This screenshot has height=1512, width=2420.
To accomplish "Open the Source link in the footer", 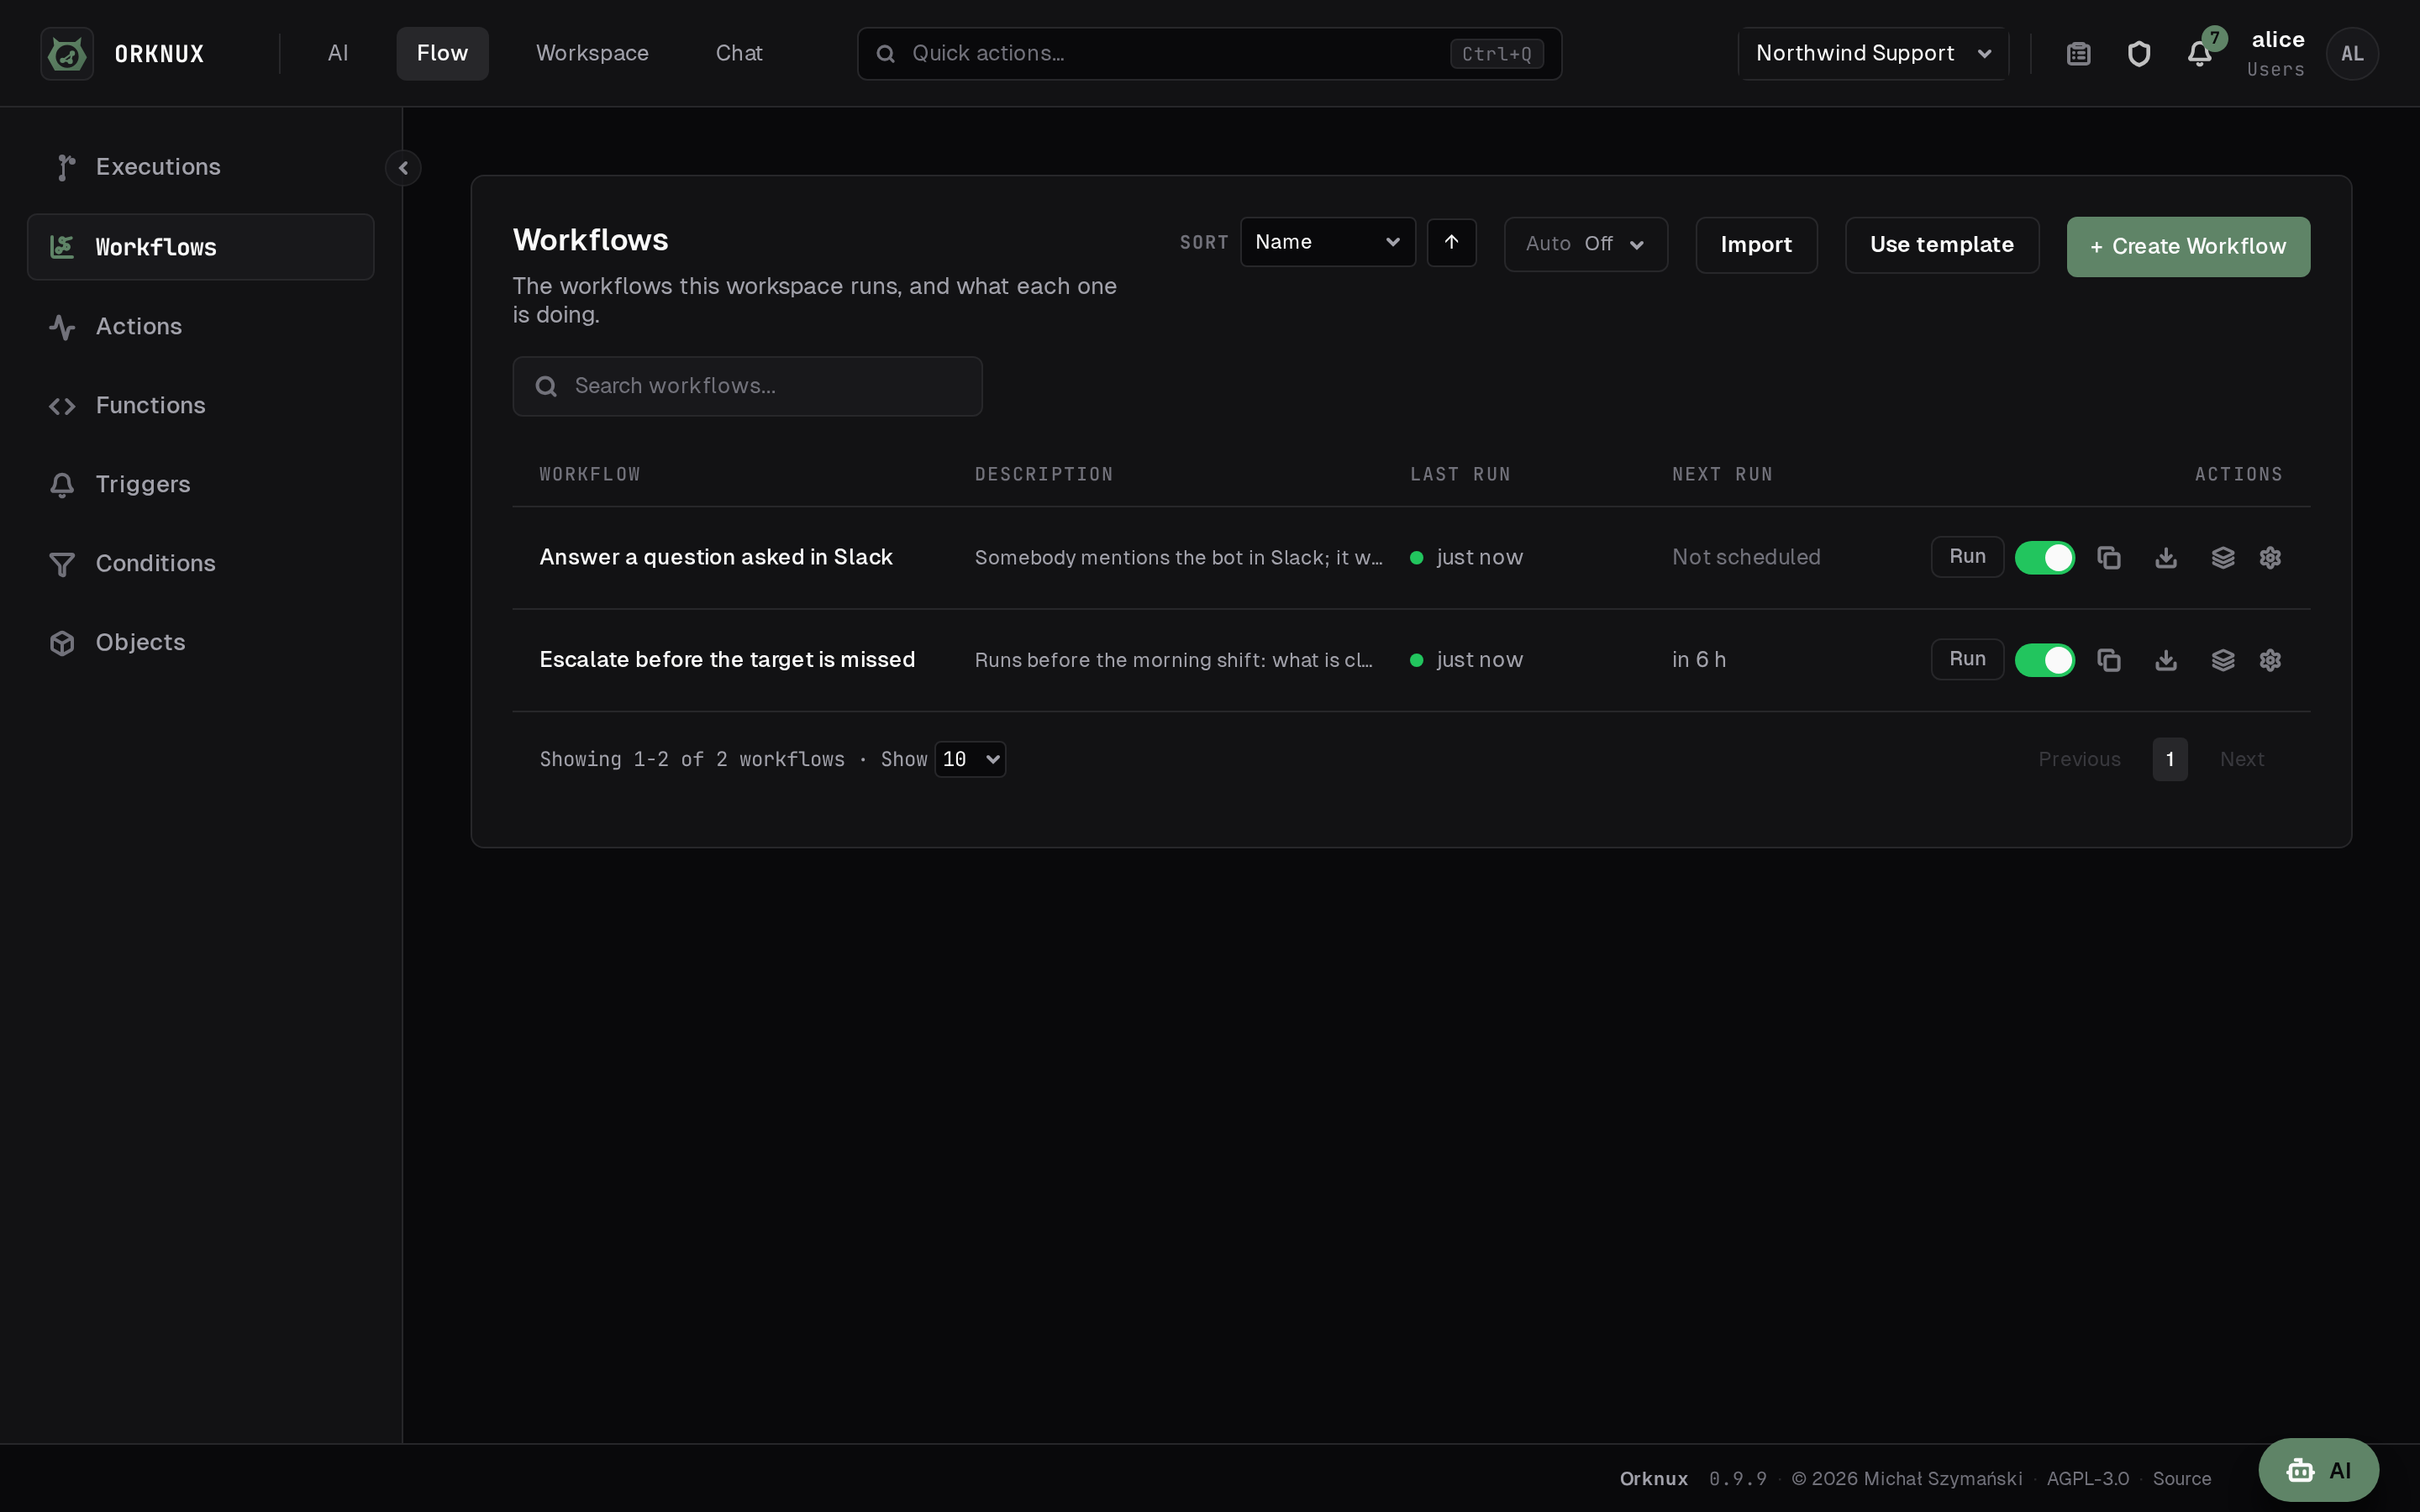I will [x=2182, y=1479].
